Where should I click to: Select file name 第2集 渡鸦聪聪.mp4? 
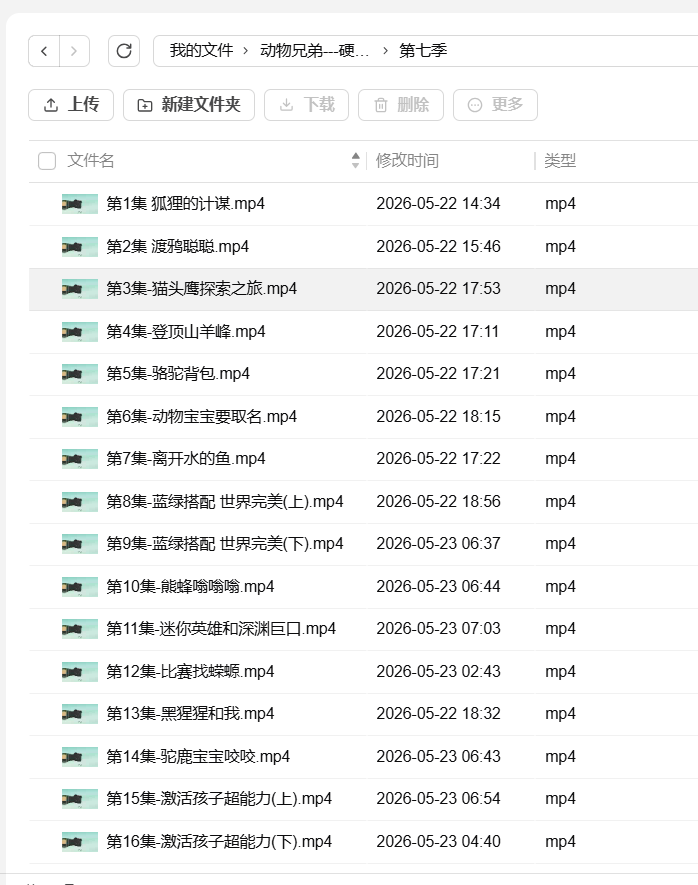[178, 247]
